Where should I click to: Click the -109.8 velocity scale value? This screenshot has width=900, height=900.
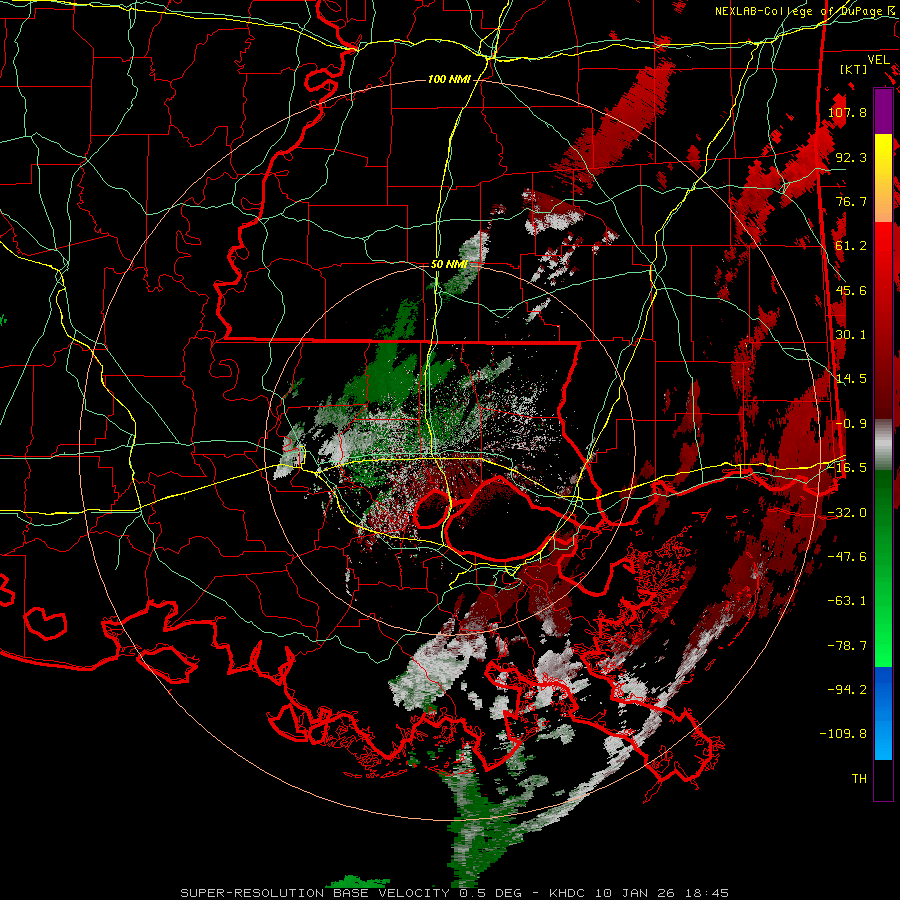844,734
